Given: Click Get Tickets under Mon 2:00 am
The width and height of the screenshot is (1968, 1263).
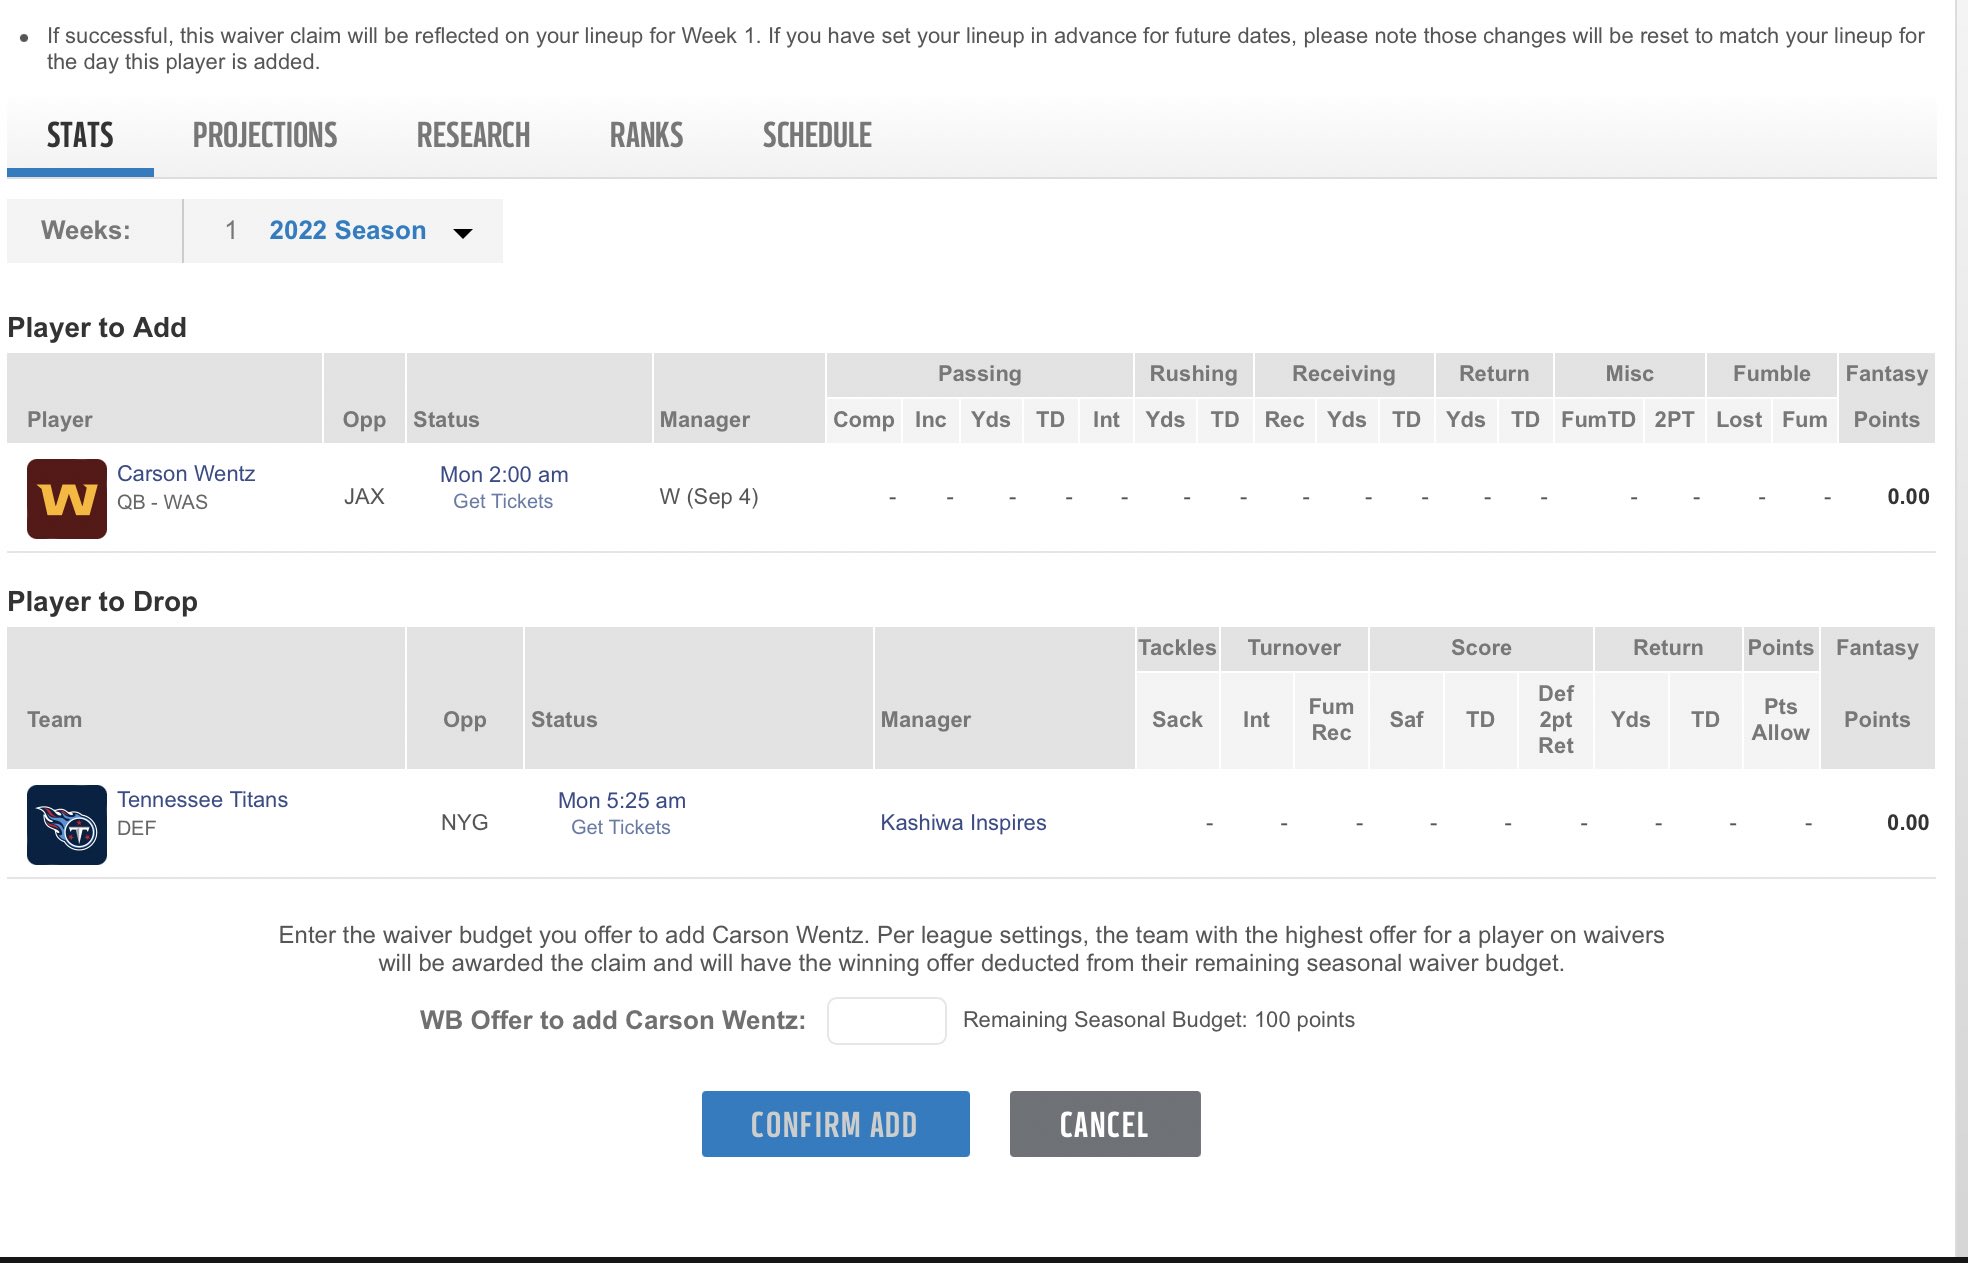Looking at the screenshot, I should tap(503, 502).
